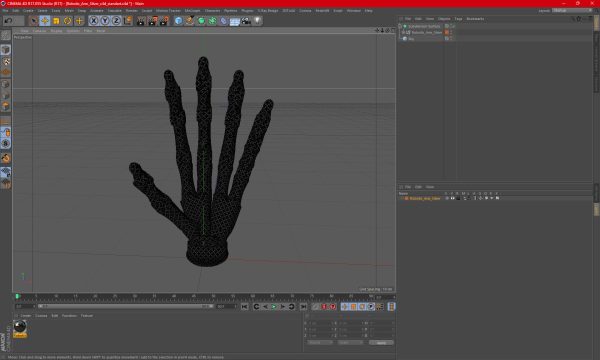
Task: Open the main File menu
Action: [5, 11]
